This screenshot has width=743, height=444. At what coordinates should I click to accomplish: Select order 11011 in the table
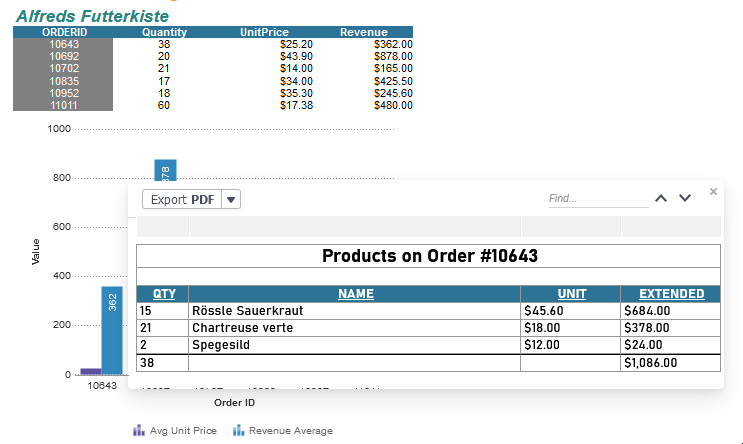63,104
